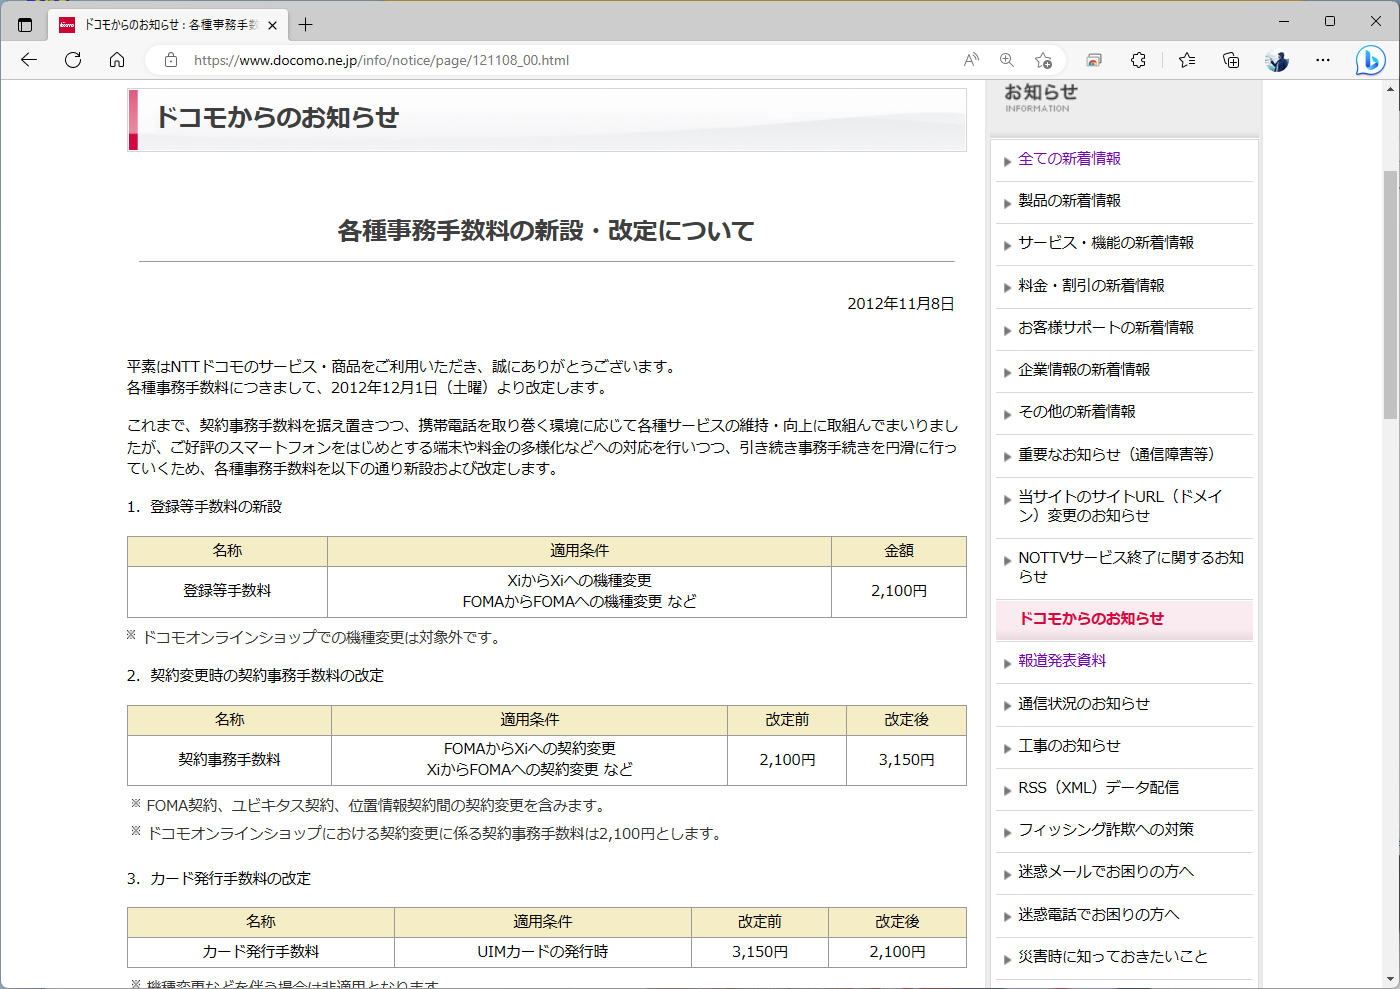Click the date 2012年11月8日
This screenshot has width=1400, height=989.
[x=901, y=304]
